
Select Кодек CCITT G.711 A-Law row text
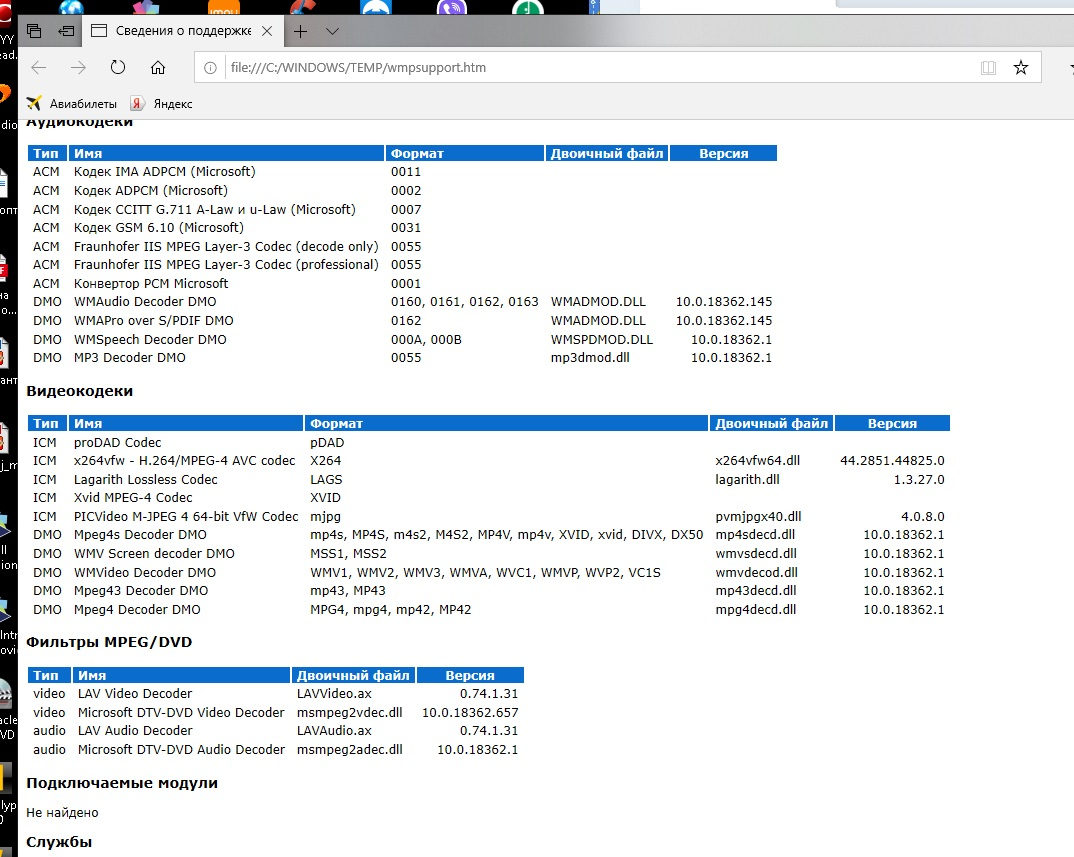215,210
